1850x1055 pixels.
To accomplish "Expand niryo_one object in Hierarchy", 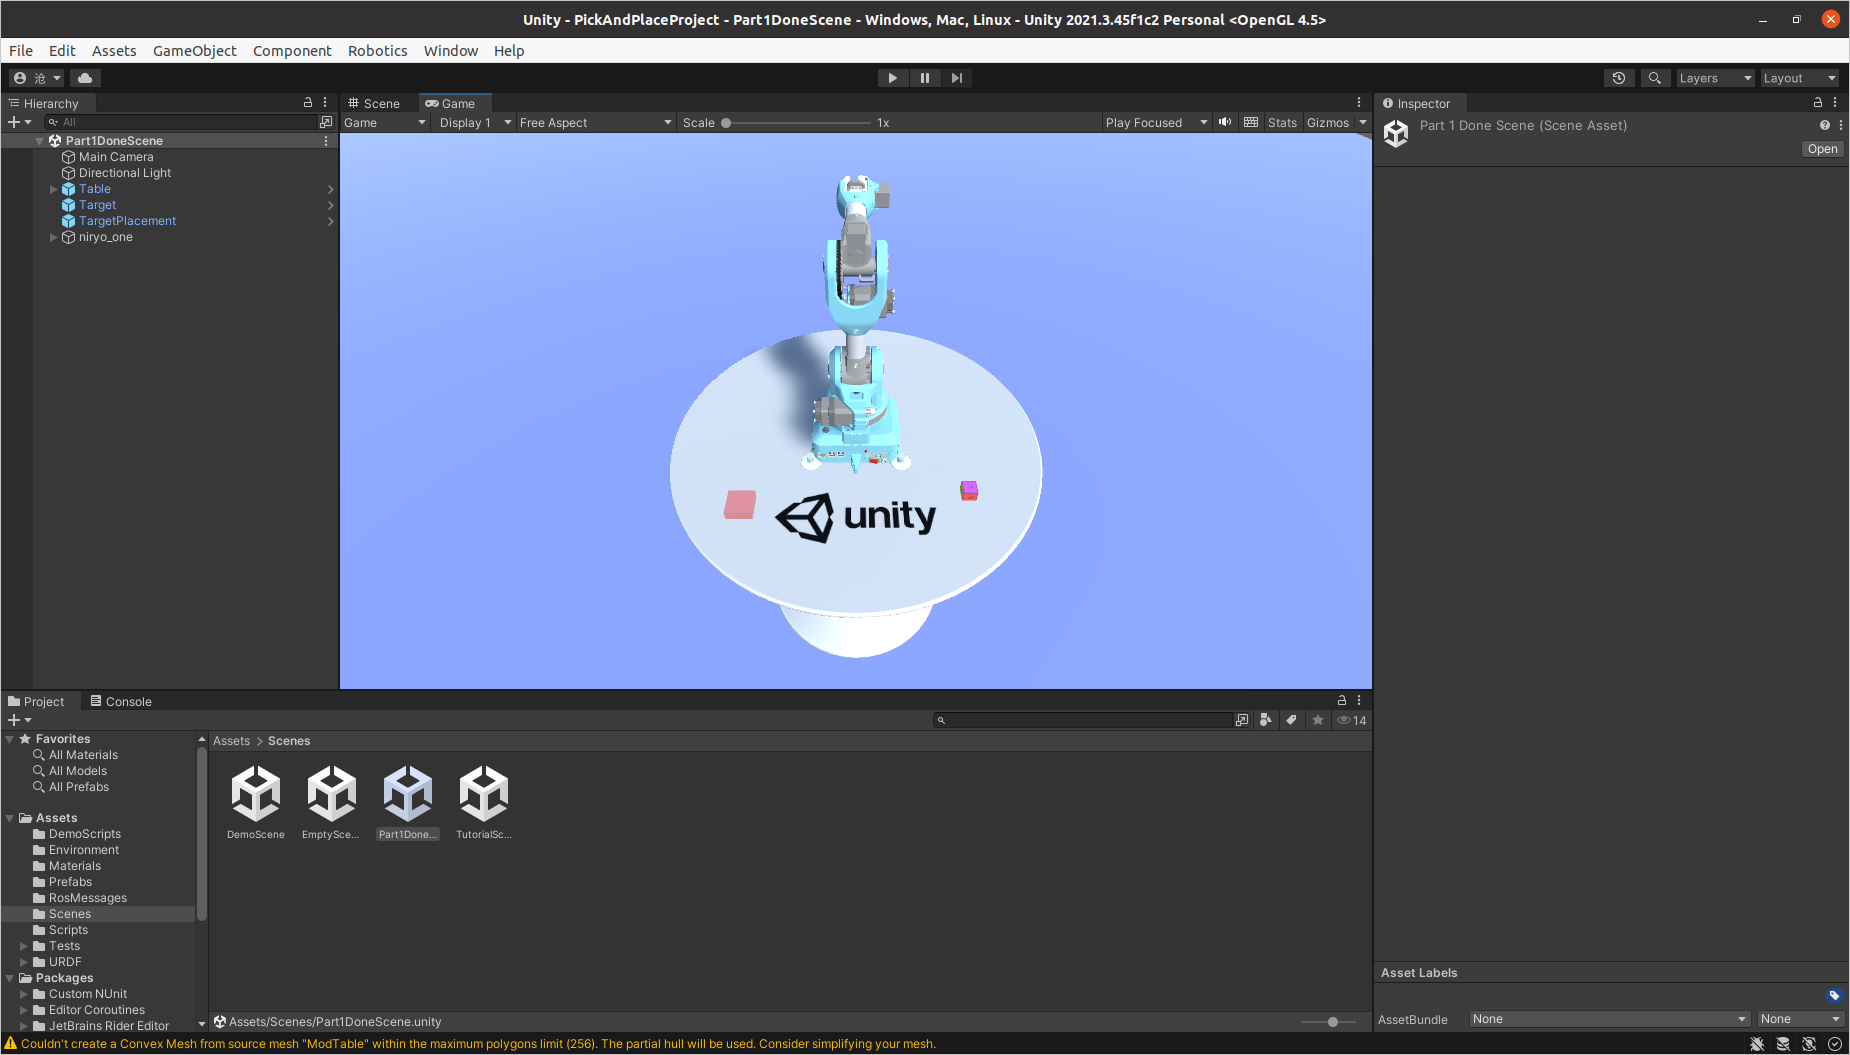I will (54, 237).
